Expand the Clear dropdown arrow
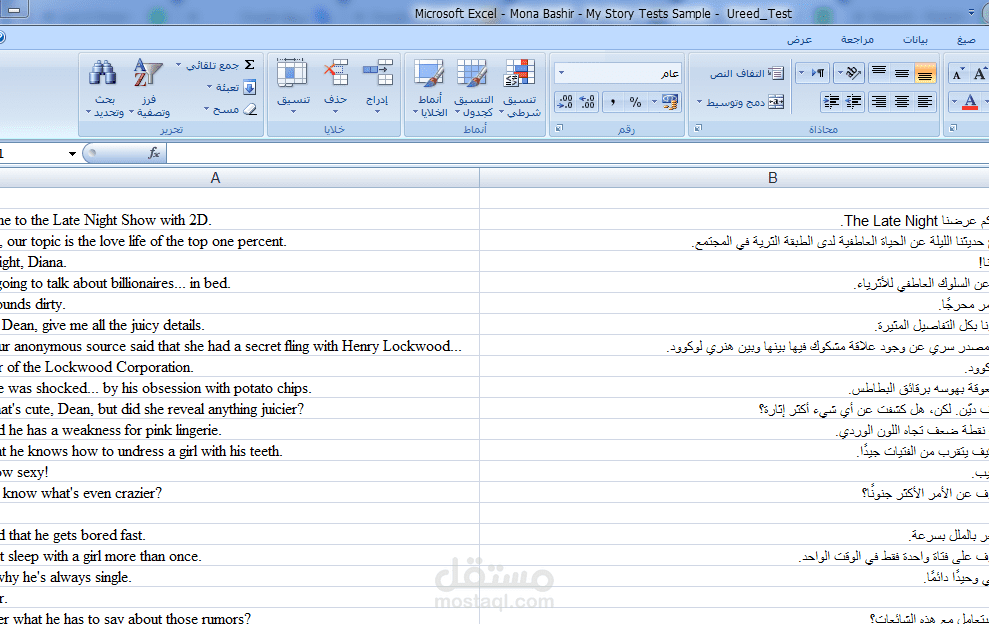989x624 pixels. 206,109
